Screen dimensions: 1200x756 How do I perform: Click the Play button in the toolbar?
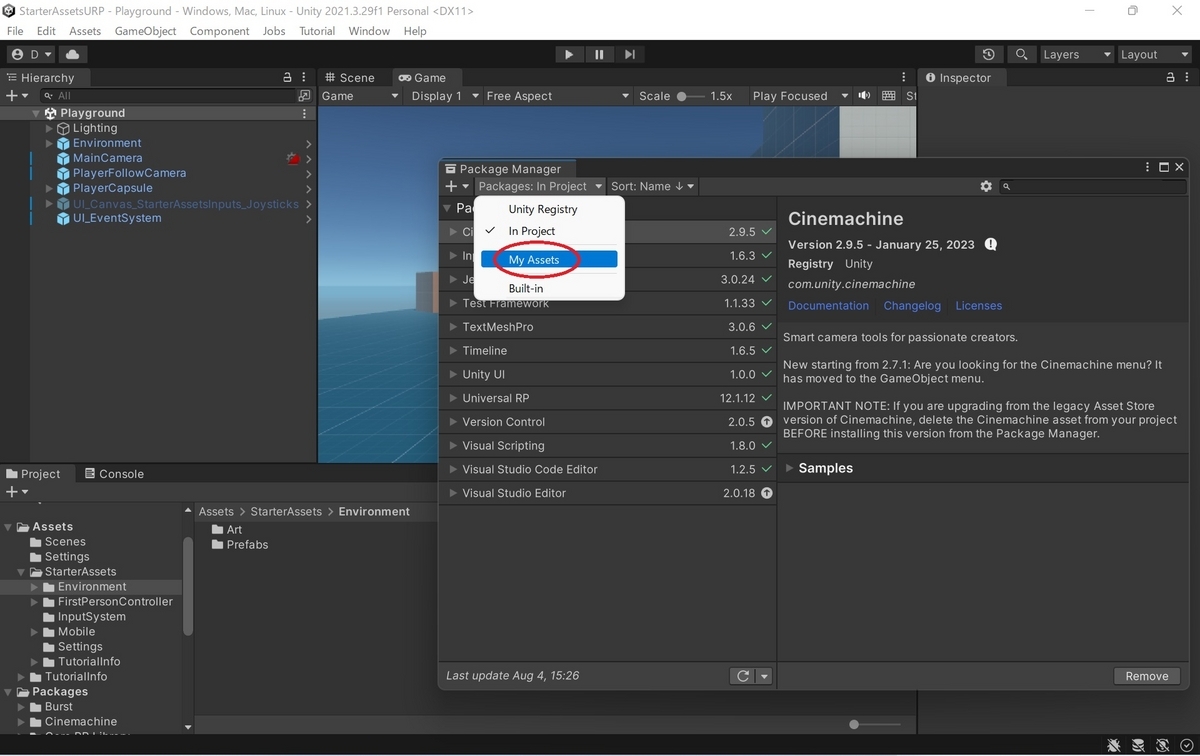[569, 55]
